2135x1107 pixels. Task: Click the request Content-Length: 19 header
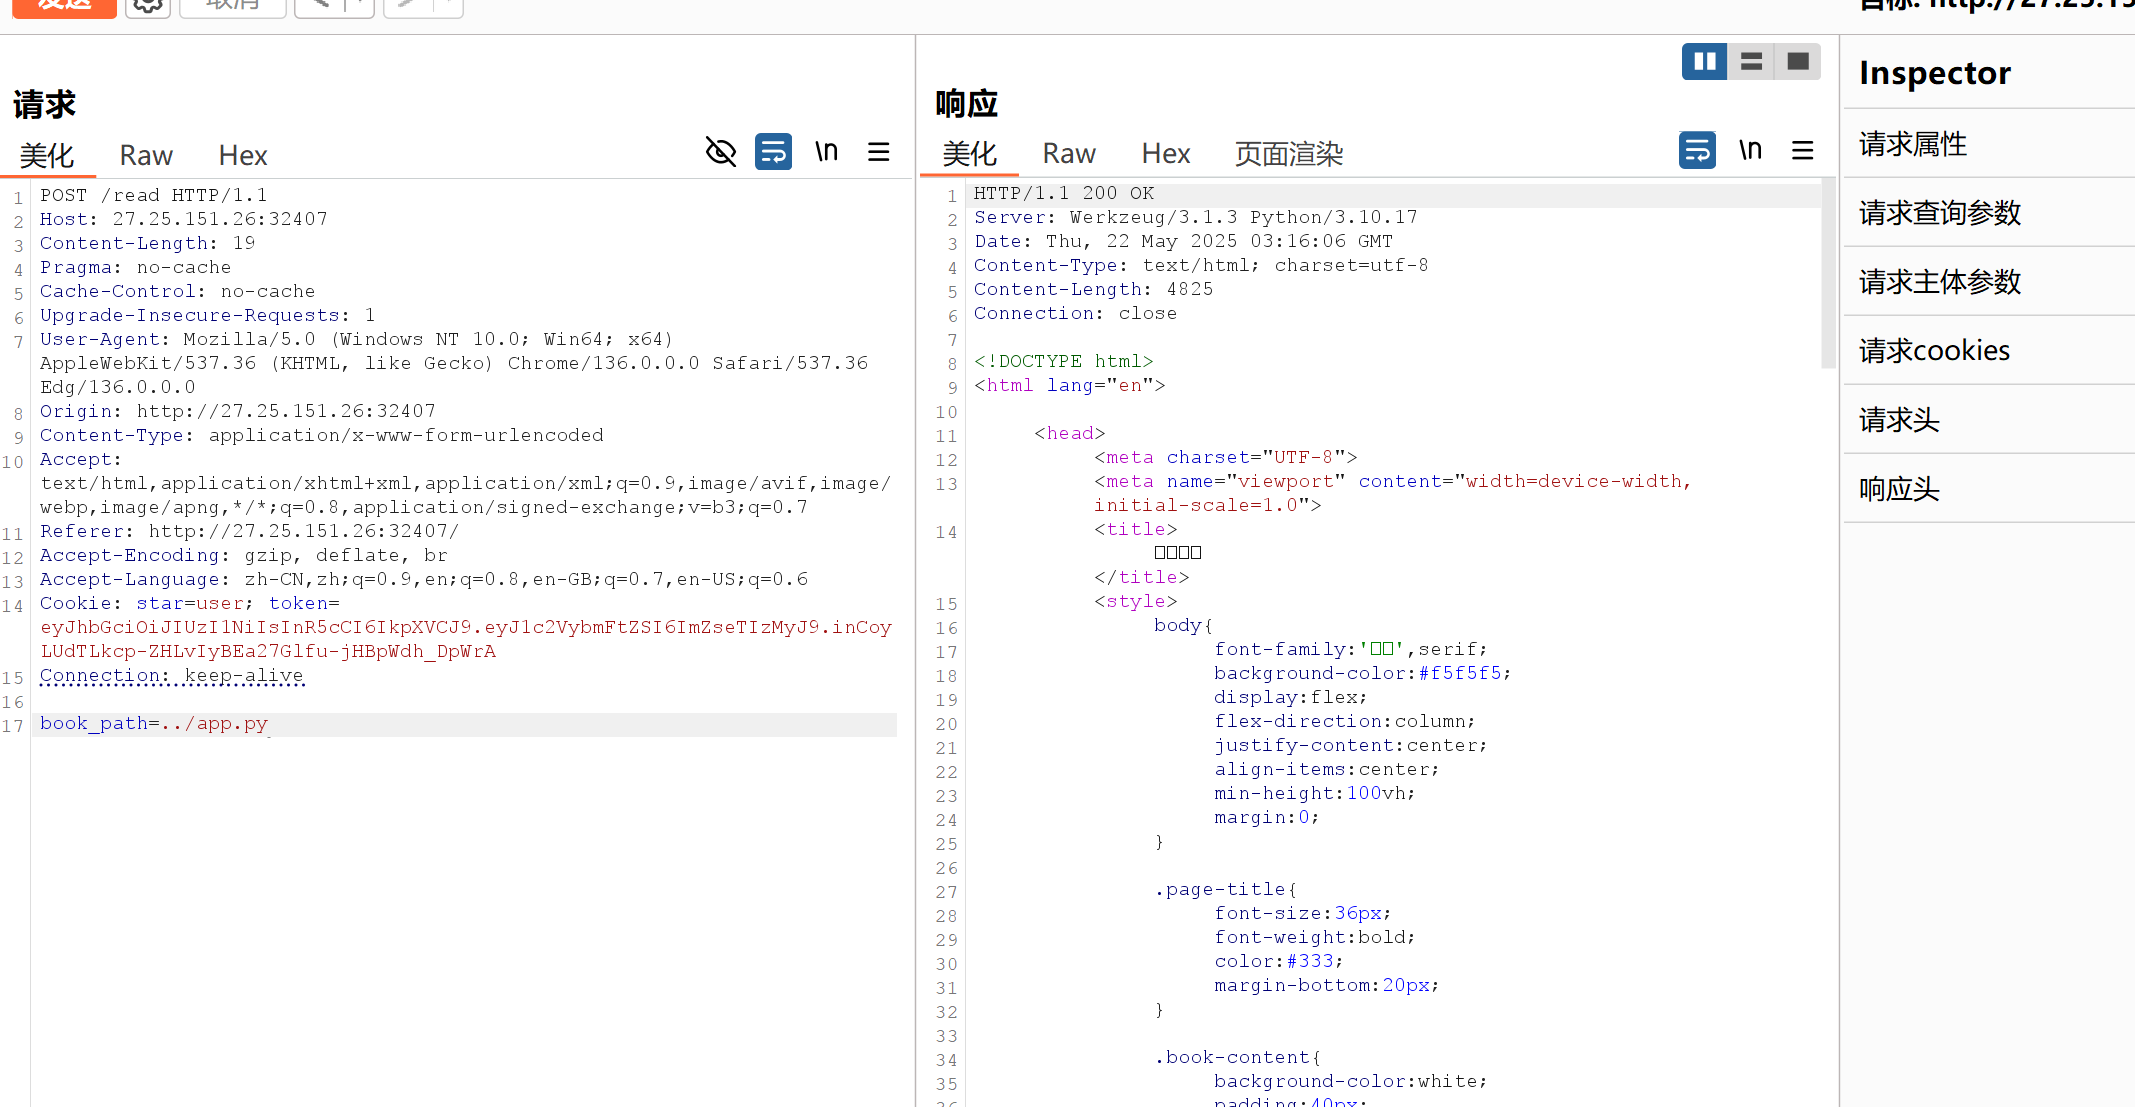click(x=148, y=243)
